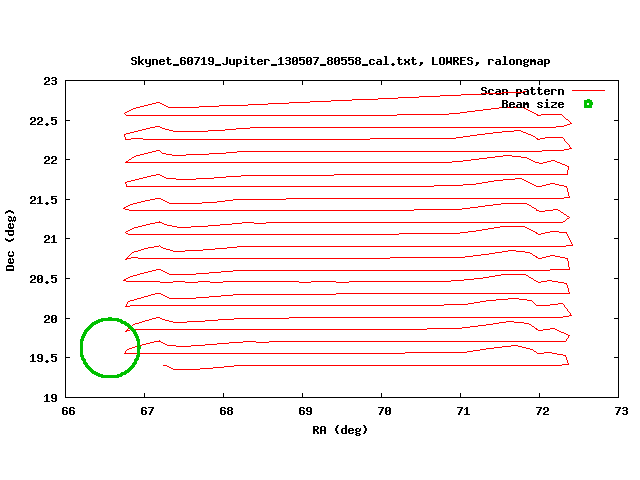Click the 'Dec (deg)' axis label
The height and width of the screenshot is (480, 640).
pyautogui.click(x=10, y=240)
